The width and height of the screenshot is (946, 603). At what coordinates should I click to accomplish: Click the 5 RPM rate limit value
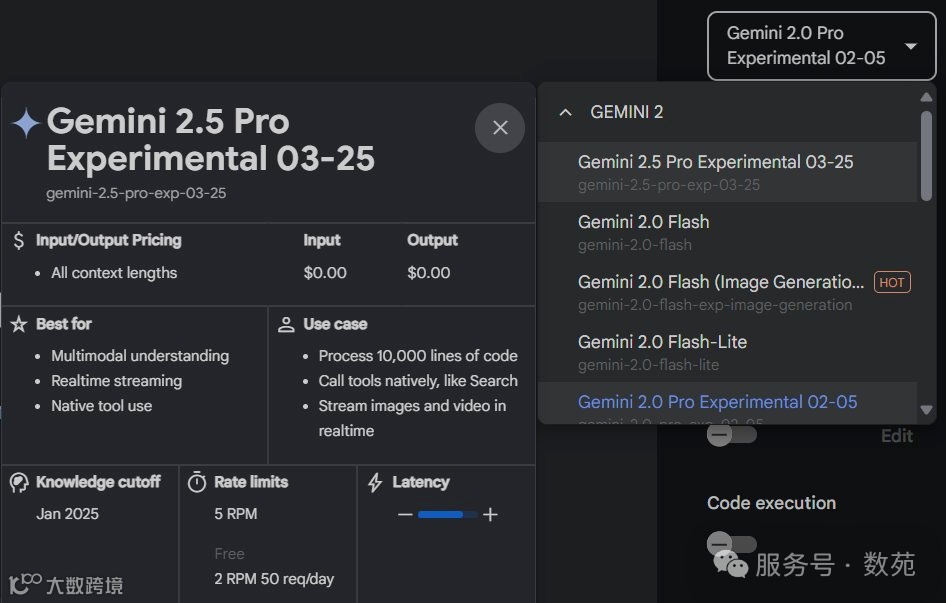236,514
